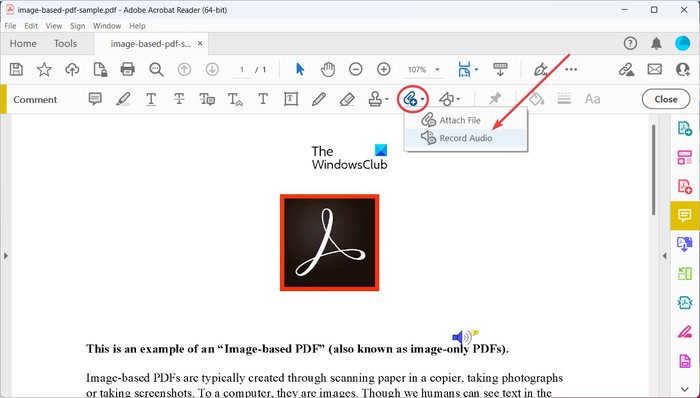Add a sticky note comment
The width and height of the screenshot is (700, 398).
95,99
